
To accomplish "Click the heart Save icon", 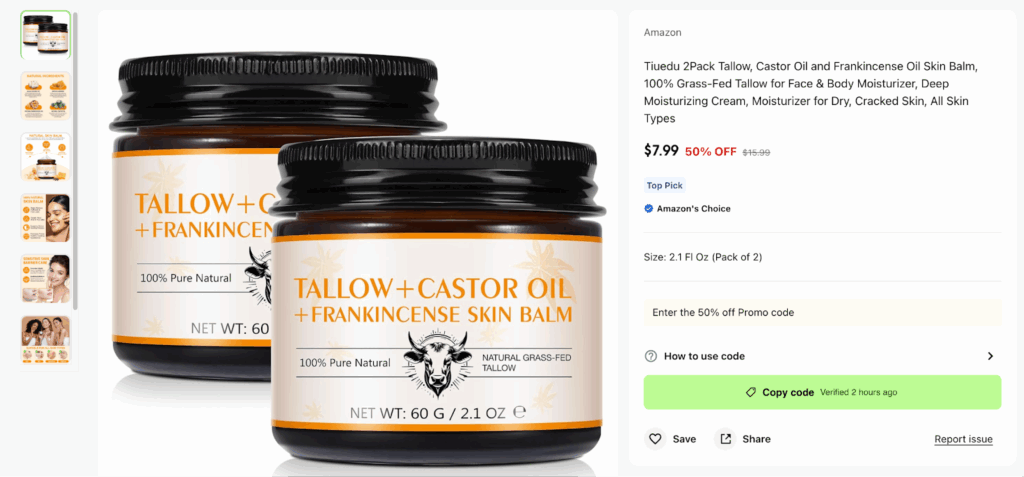I will tap(655, 439).
